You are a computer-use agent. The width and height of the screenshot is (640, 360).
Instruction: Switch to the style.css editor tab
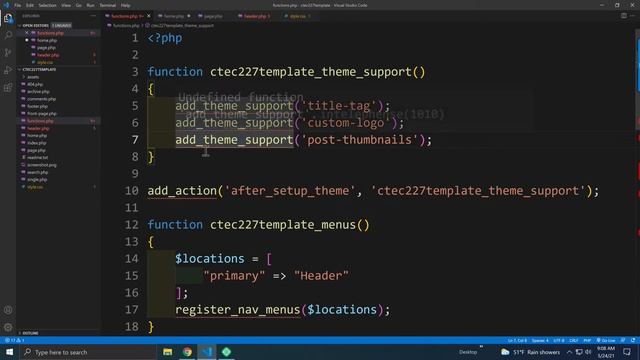(x=298, y=16)
